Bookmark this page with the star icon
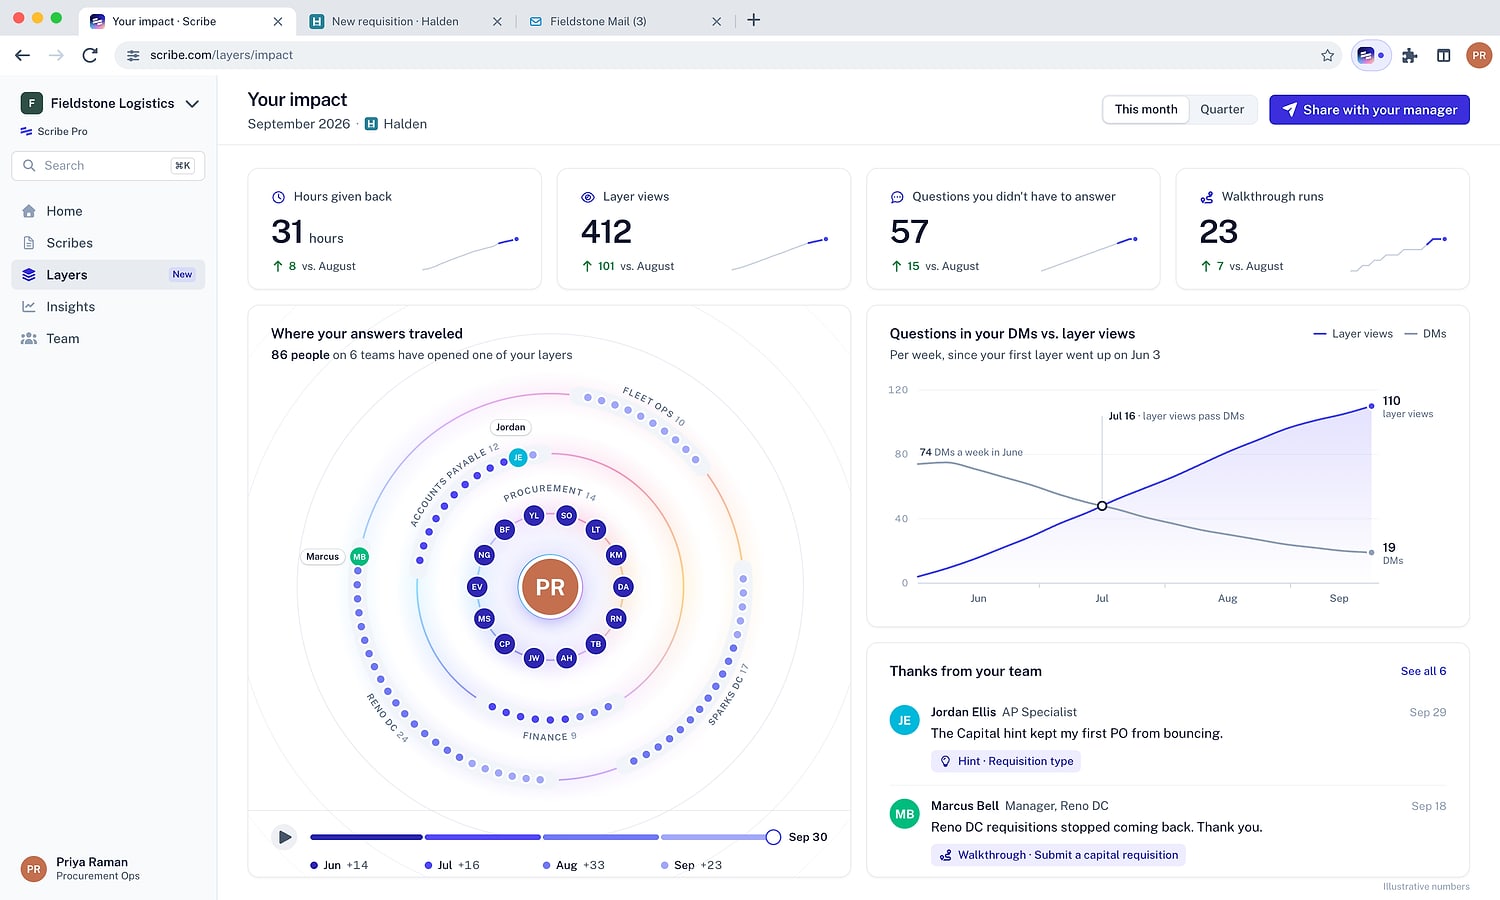1500x900 pixels. [x=1327, y=55]
